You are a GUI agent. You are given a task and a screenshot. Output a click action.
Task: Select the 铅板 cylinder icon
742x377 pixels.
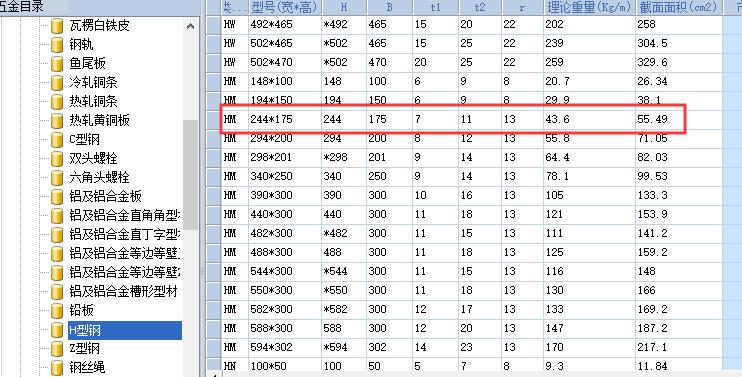(x=57, y=311)
